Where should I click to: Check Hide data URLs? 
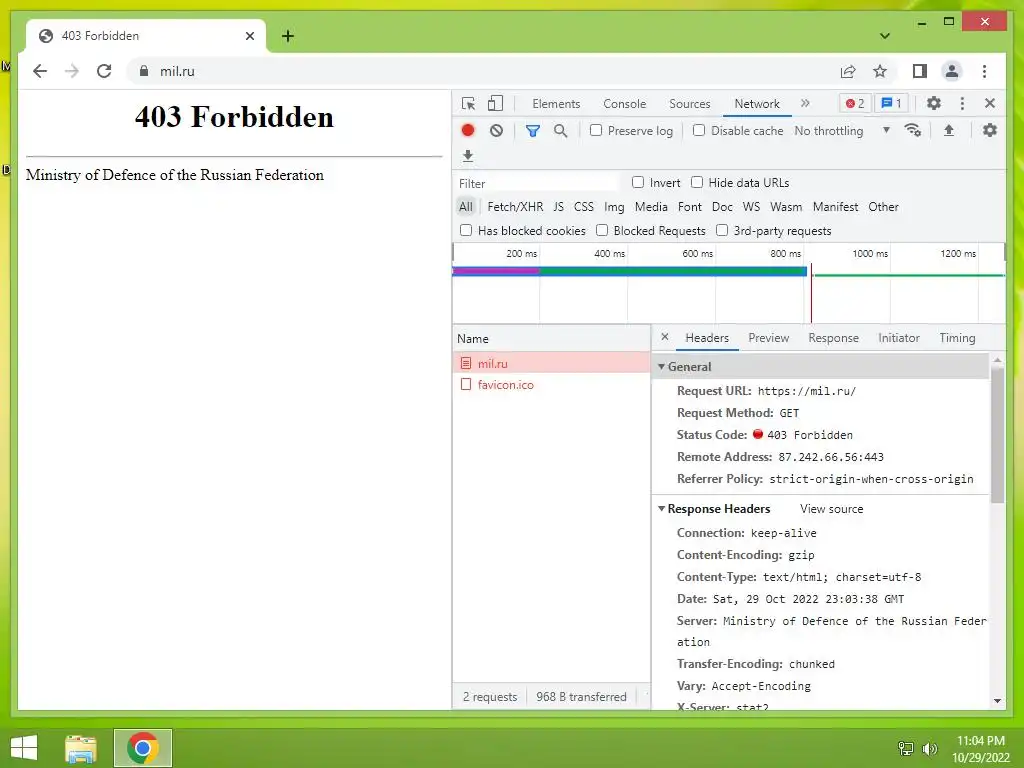[697, 182]
